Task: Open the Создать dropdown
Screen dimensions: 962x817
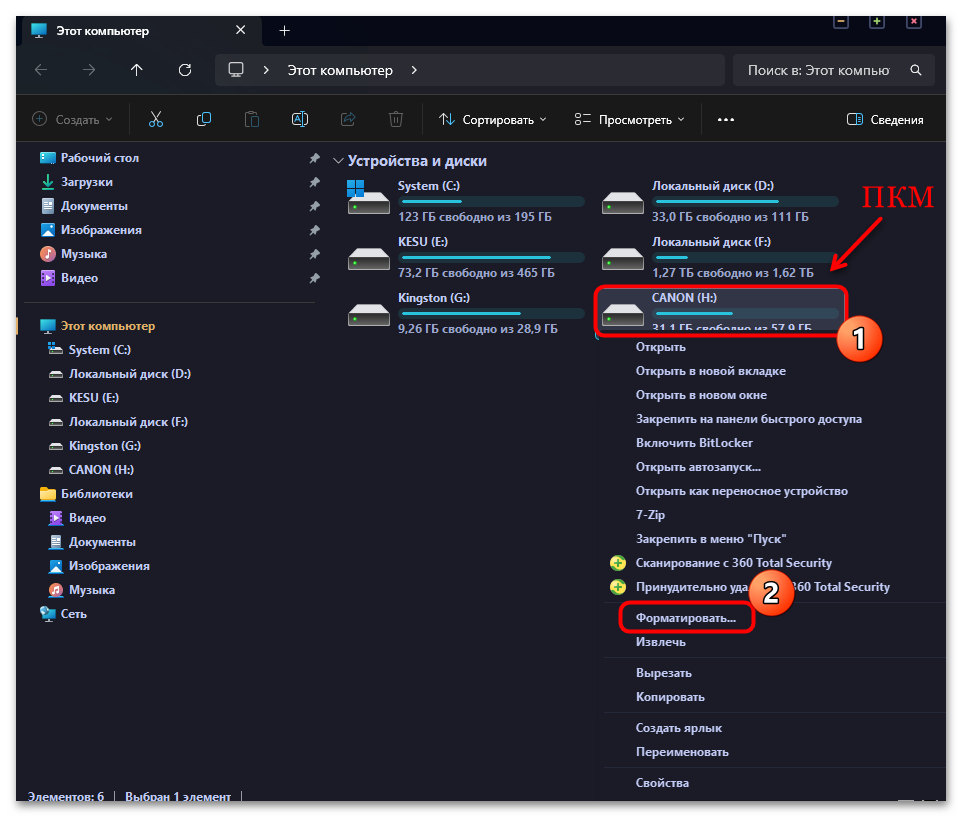Action: [x=72, y=120]
